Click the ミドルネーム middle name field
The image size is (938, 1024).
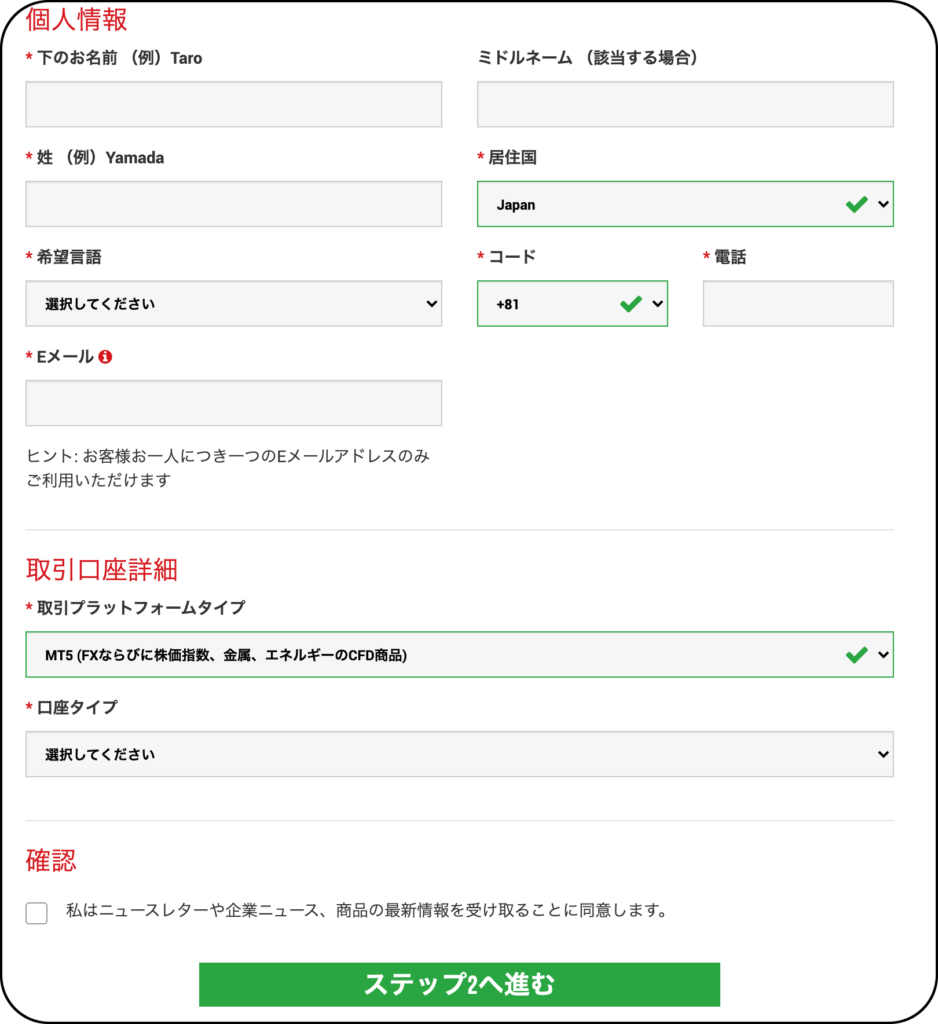[685, 104]
